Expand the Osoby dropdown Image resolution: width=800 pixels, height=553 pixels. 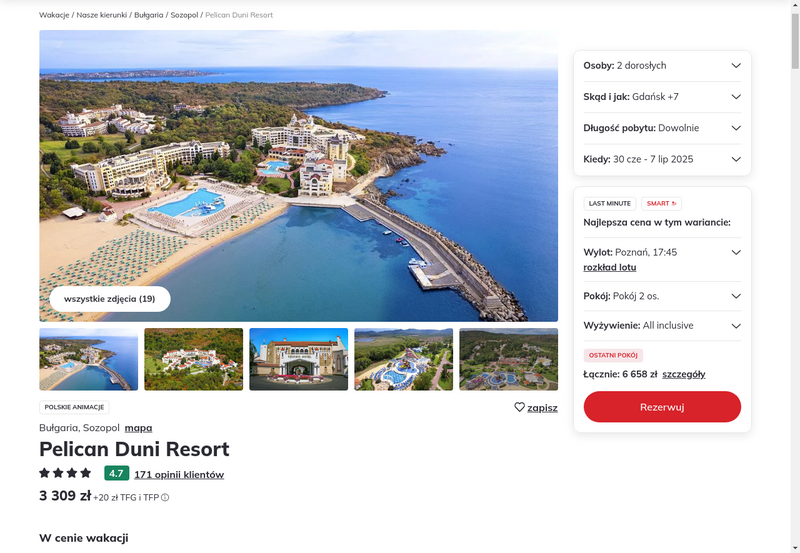(662, 66)
